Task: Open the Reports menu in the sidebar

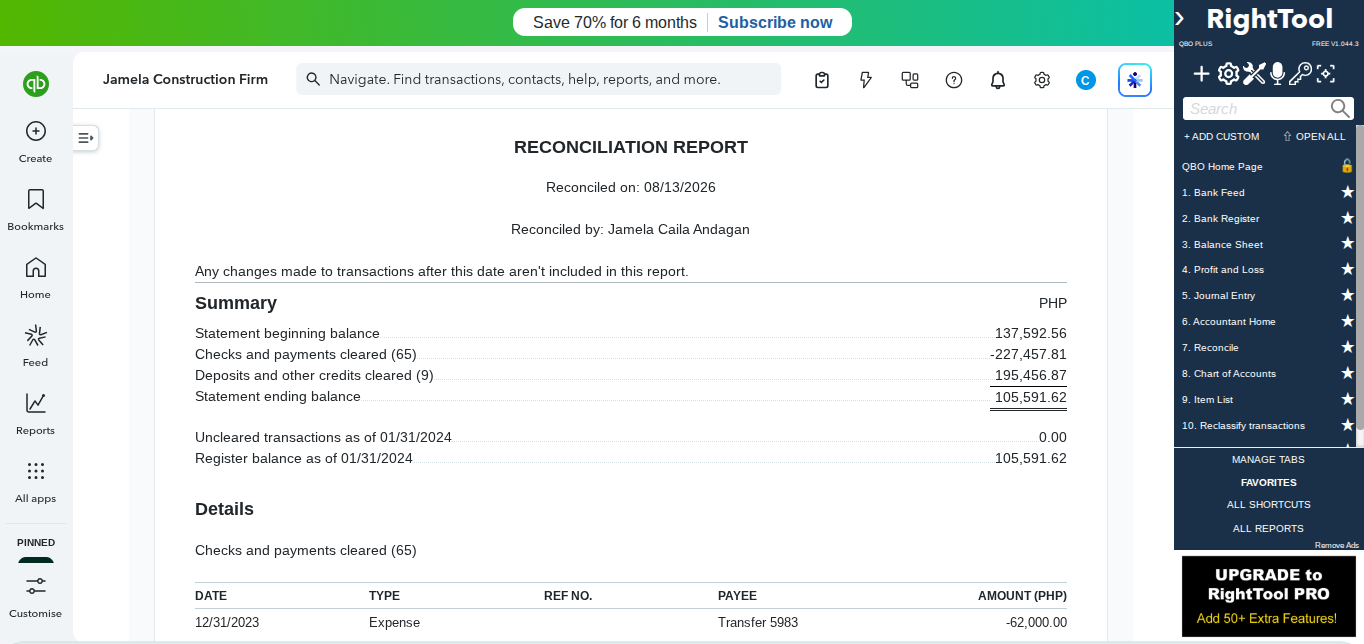Action: 35,413
